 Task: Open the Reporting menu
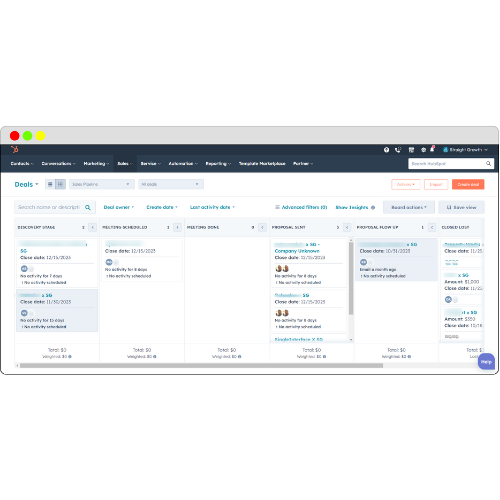tap(218, 164)
